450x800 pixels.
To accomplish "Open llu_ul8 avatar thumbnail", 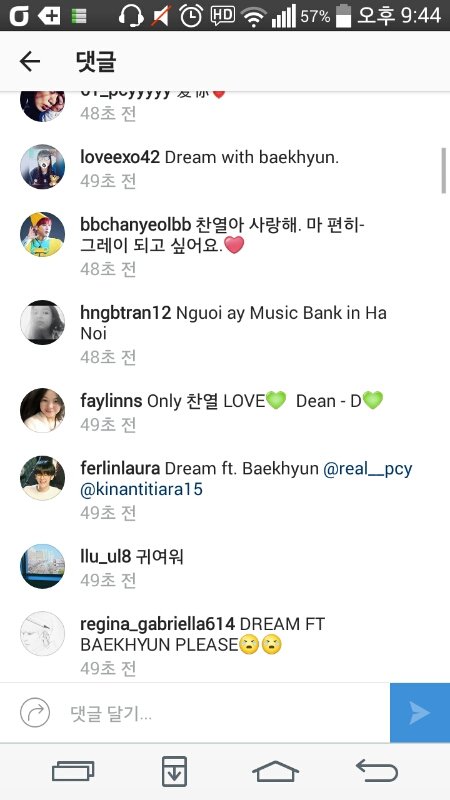I will point(42,566).
